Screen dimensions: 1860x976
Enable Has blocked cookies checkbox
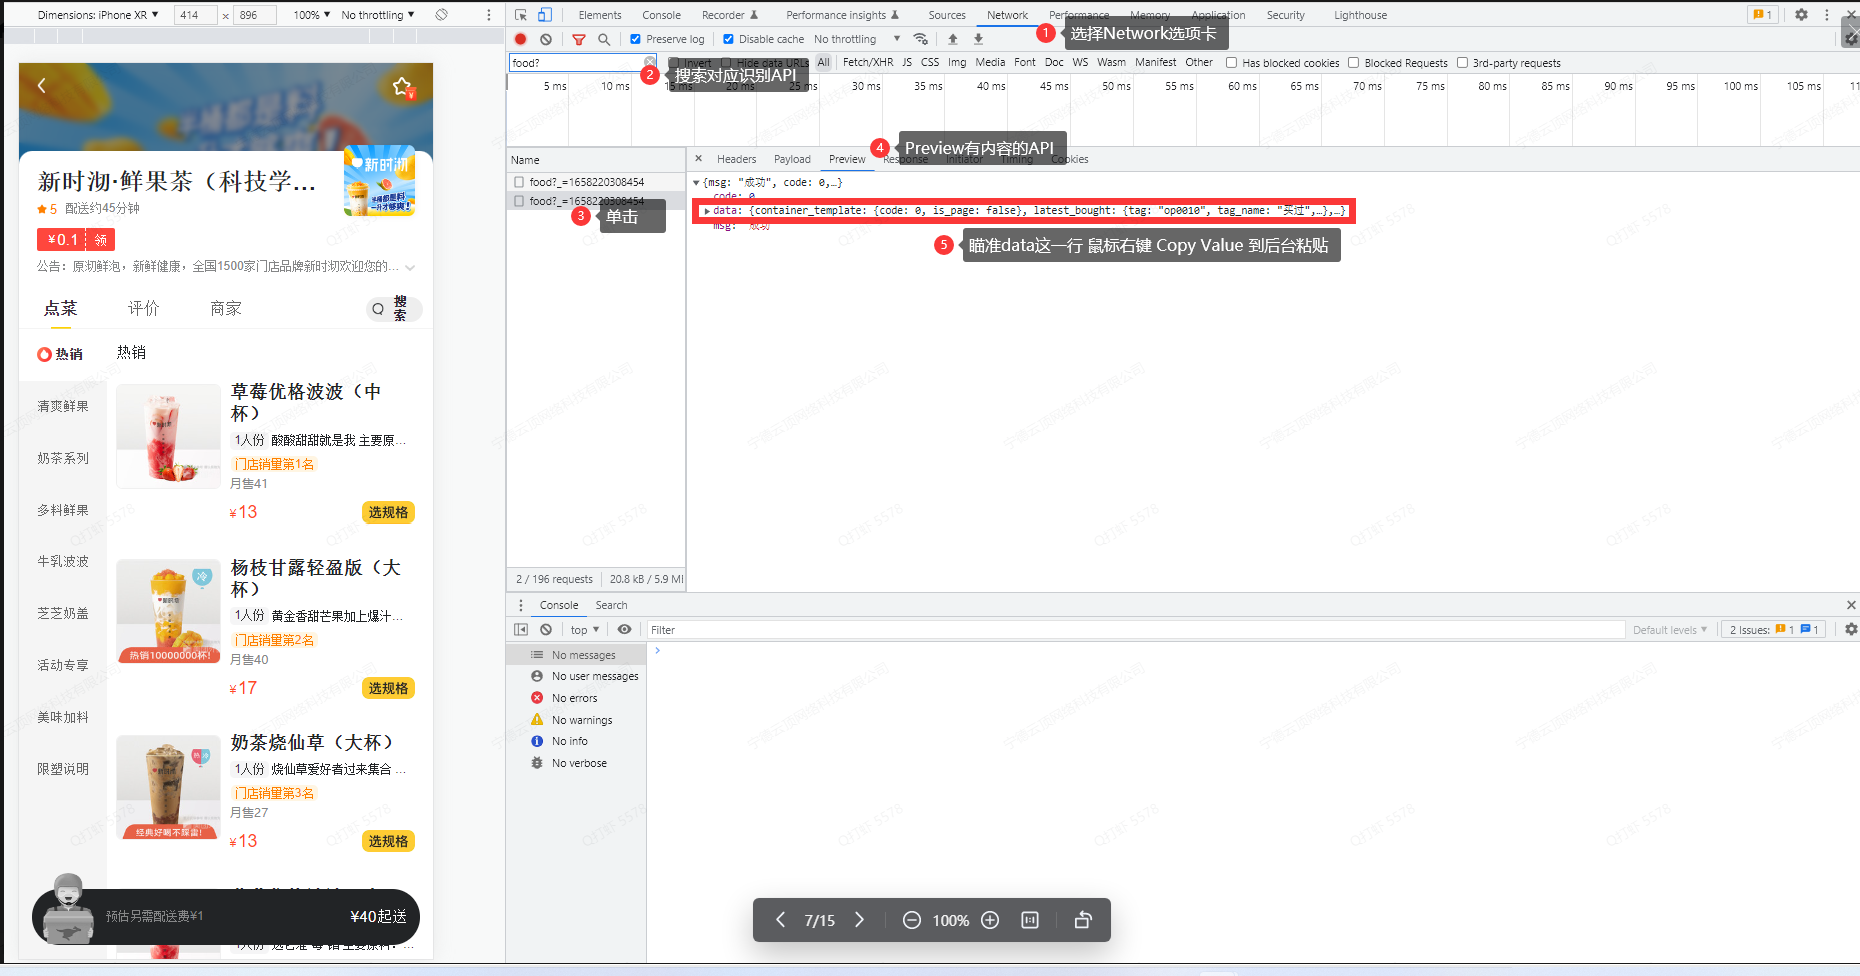(x=1232, y=62)
